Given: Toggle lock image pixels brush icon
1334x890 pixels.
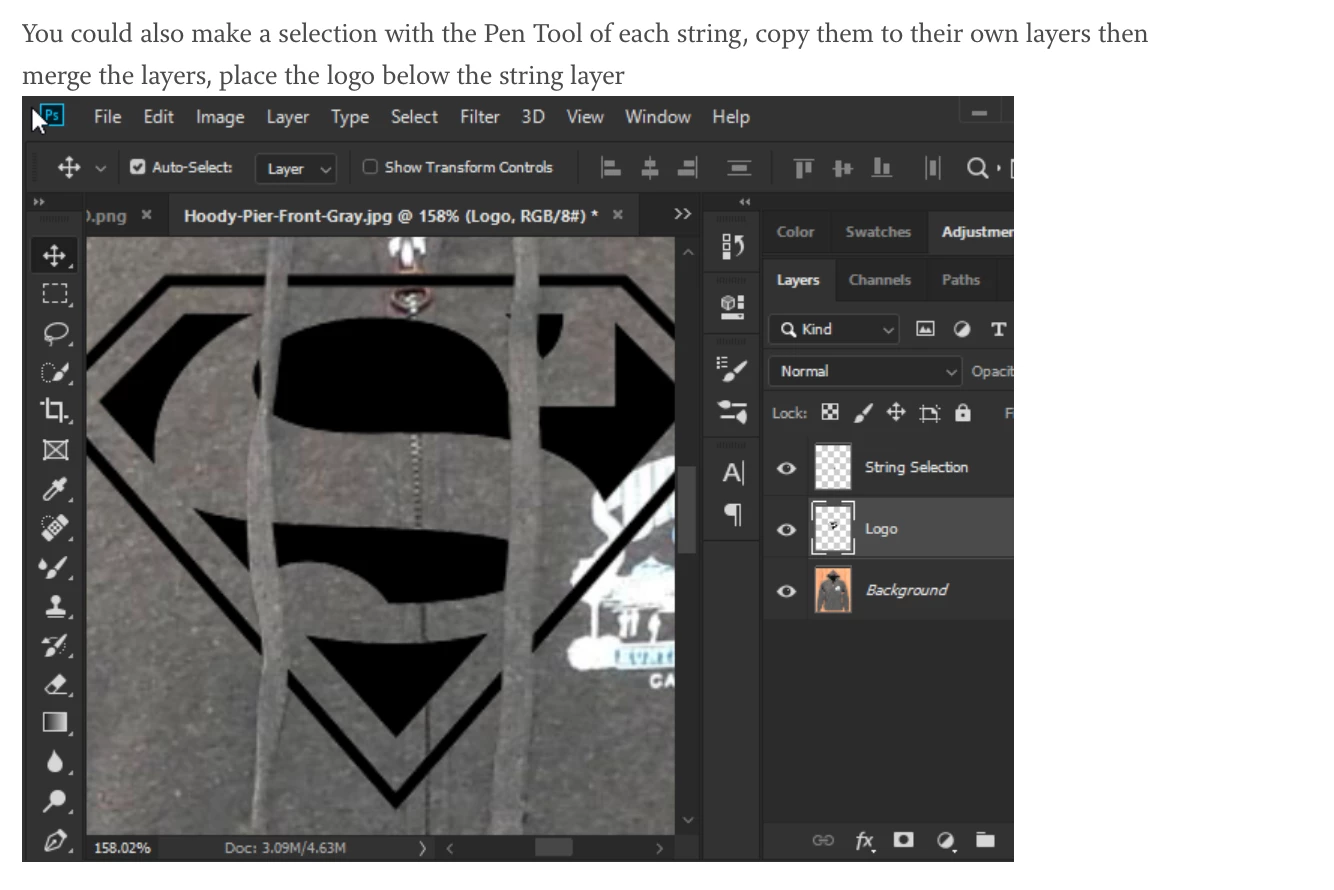Looking at the screenshot, I should tap(863, 412).
